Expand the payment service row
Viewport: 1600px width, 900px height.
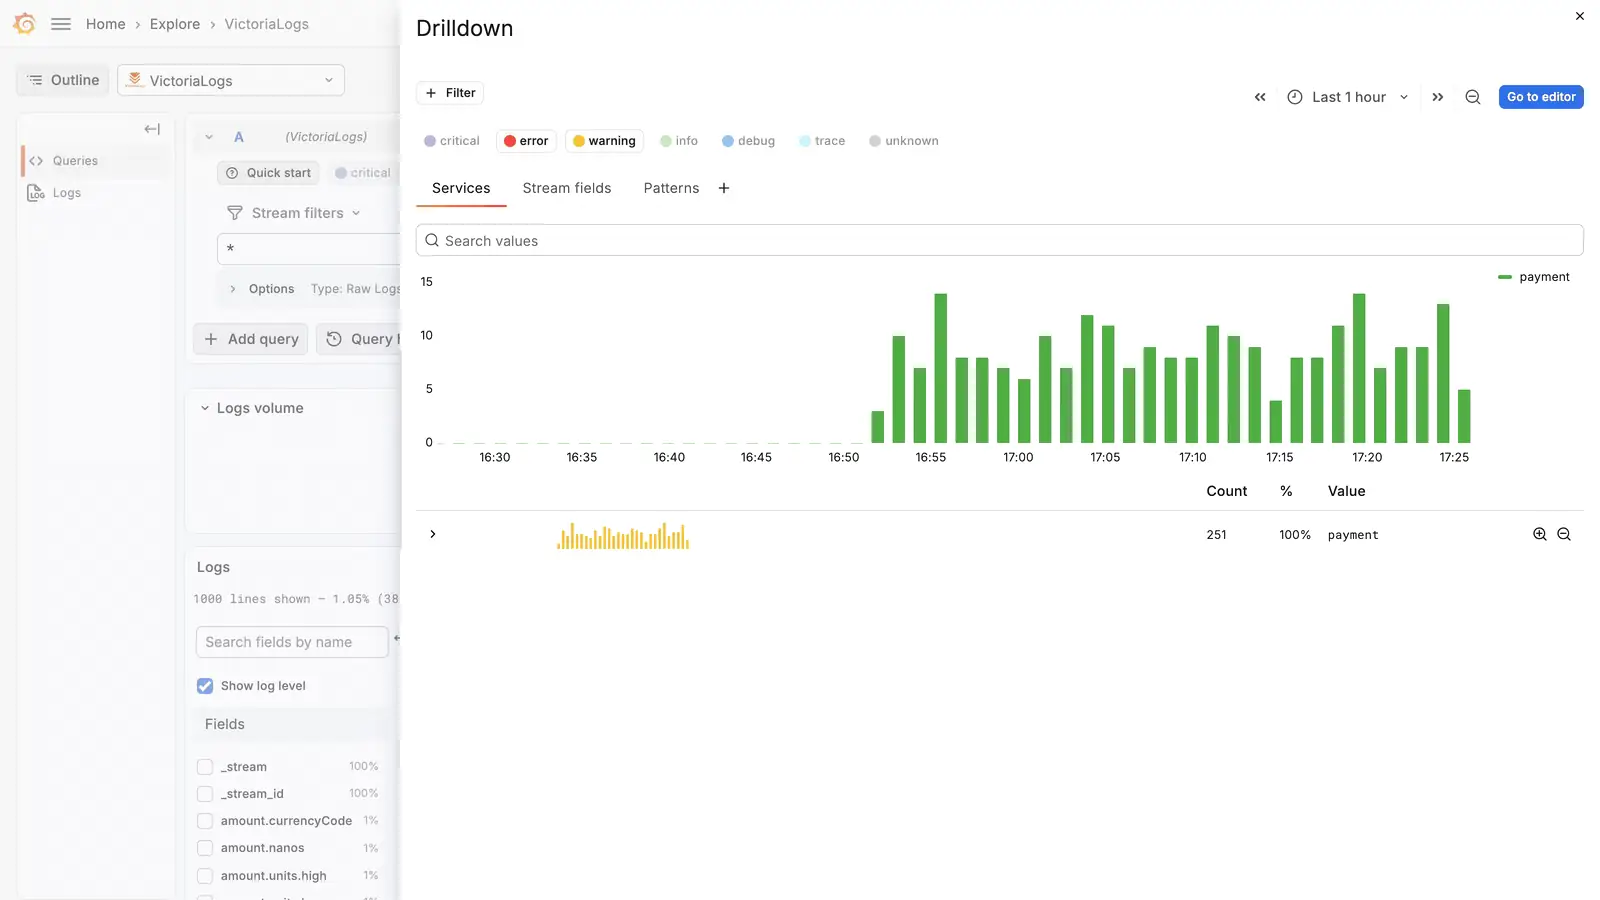[433, 534]
